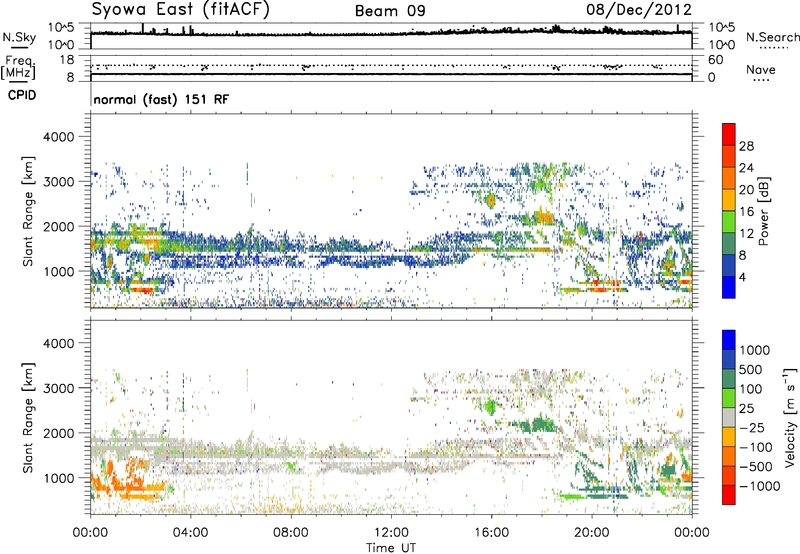Click the '60' Nave axis tick

pyautogui.click(x=715, y=60)
